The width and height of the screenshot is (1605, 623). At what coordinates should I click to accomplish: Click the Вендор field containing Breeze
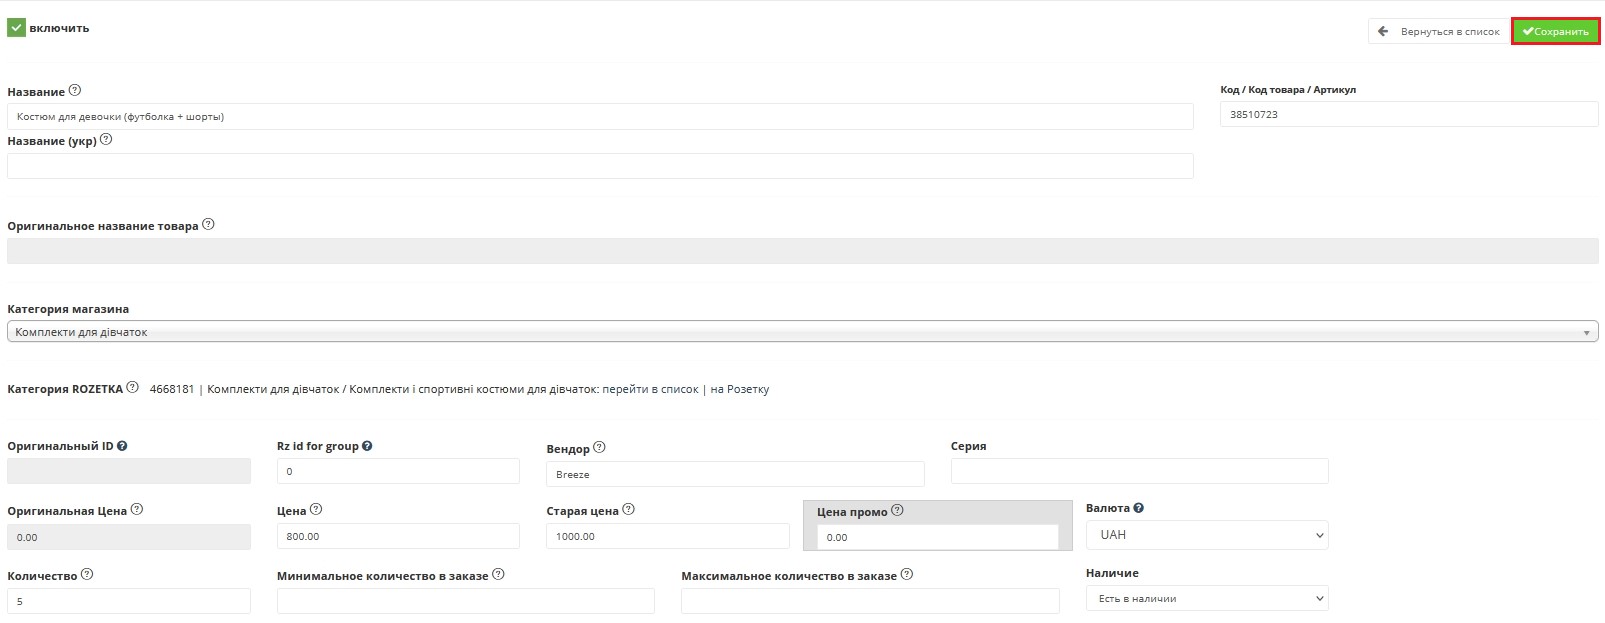pos(735,474)
